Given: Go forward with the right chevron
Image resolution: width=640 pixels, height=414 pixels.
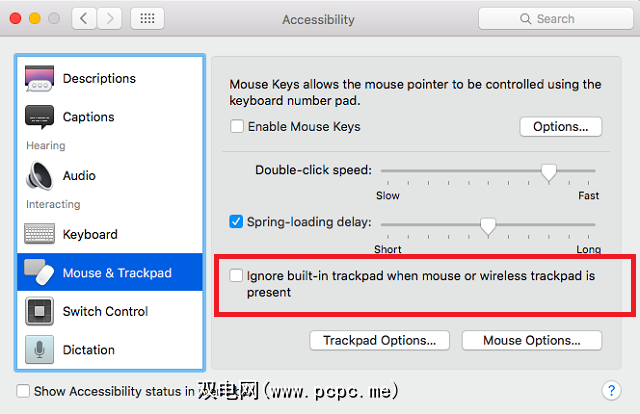Looking at the screenshot, I should [113, 19].
